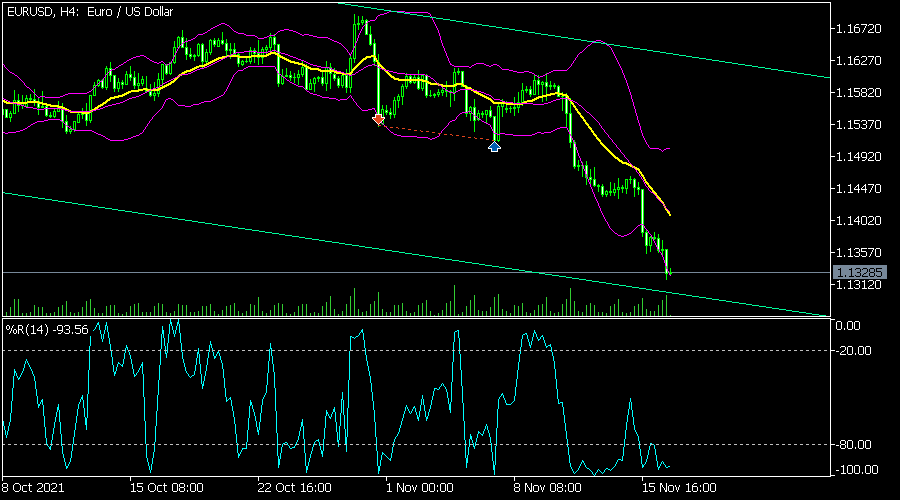Click the 8 Oct 2021 date label
The image size is (900, 500).
pyautogui.click(x=33, y=488)
